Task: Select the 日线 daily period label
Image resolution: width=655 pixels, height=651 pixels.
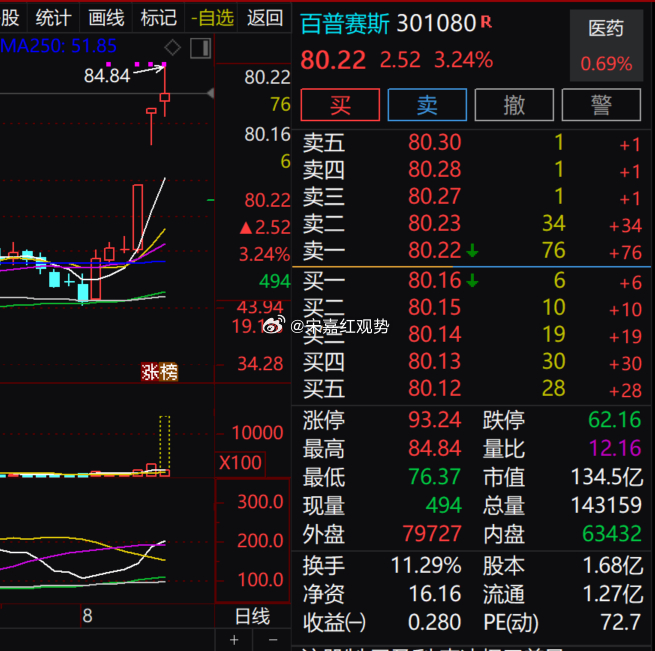Action: coord(252,616)
